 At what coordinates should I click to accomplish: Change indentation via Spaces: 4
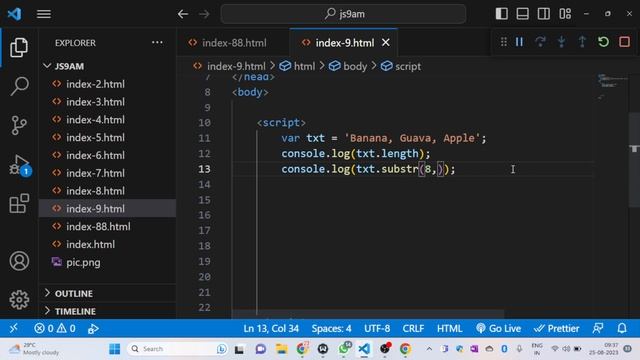[331, 328]
